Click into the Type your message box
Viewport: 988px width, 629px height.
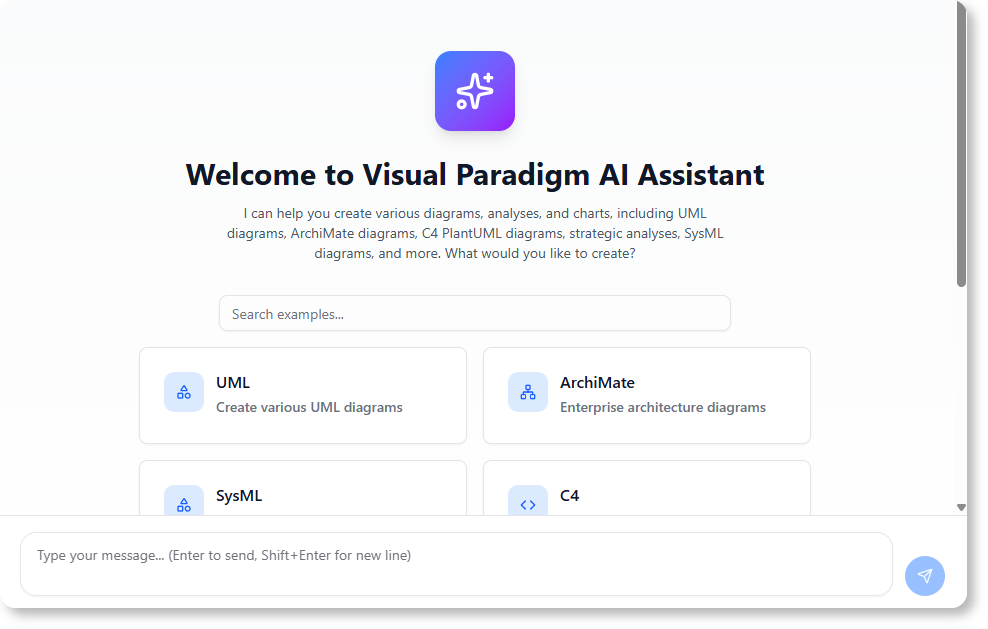[456, 563]
